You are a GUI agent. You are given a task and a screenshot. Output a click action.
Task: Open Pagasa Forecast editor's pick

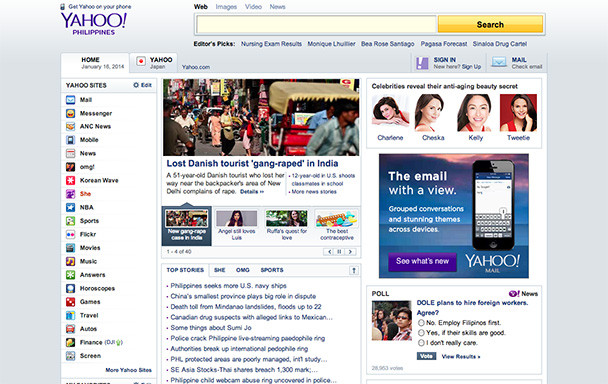(444, 44)
